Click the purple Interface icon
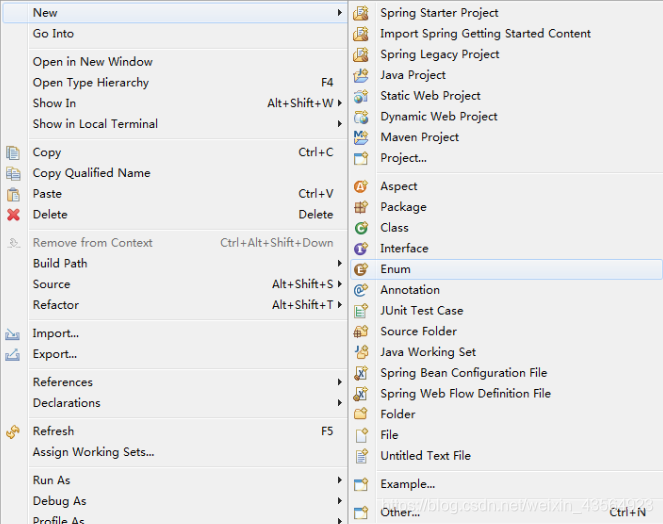Image resolution: width=663 pixels, height=524 pixels. click(361, 249)
